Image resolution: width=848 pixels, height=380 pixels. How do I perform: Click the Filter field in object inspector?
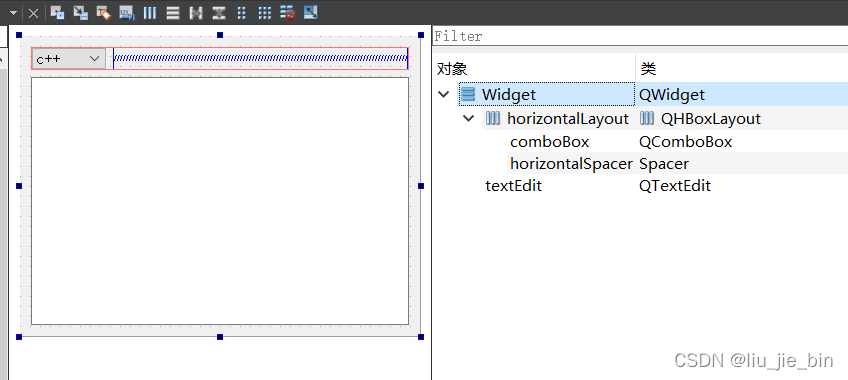click(x=640, y=36)
